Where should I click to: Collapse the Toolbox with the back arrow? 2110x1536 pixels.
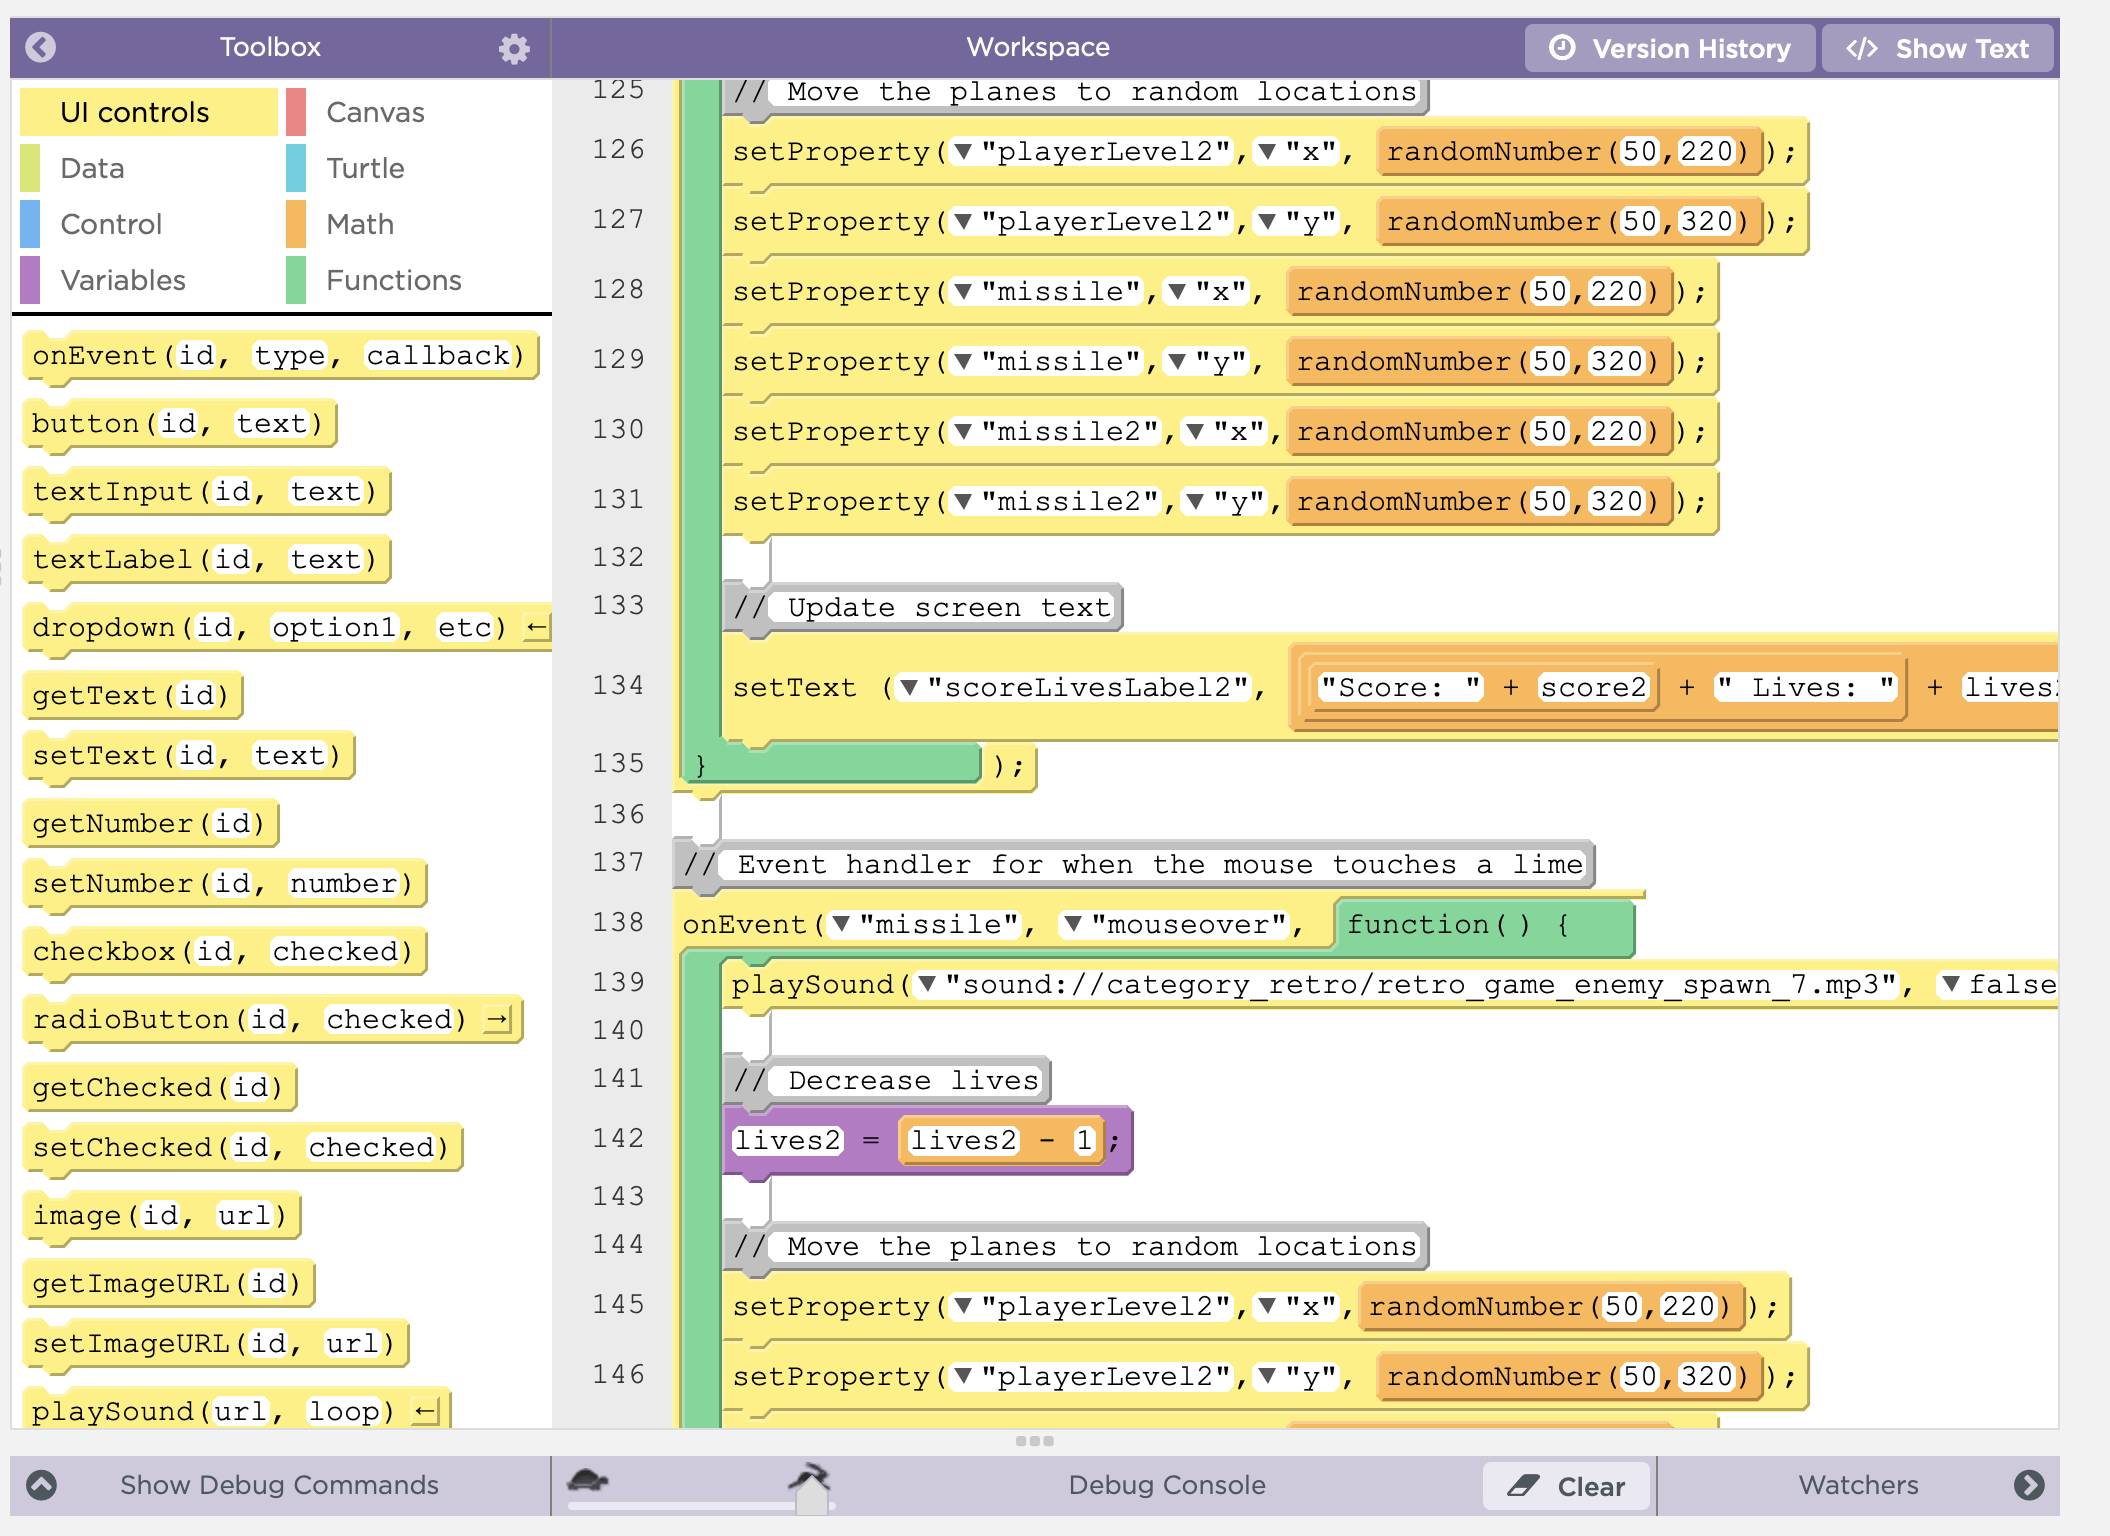(x=40, y=47)
